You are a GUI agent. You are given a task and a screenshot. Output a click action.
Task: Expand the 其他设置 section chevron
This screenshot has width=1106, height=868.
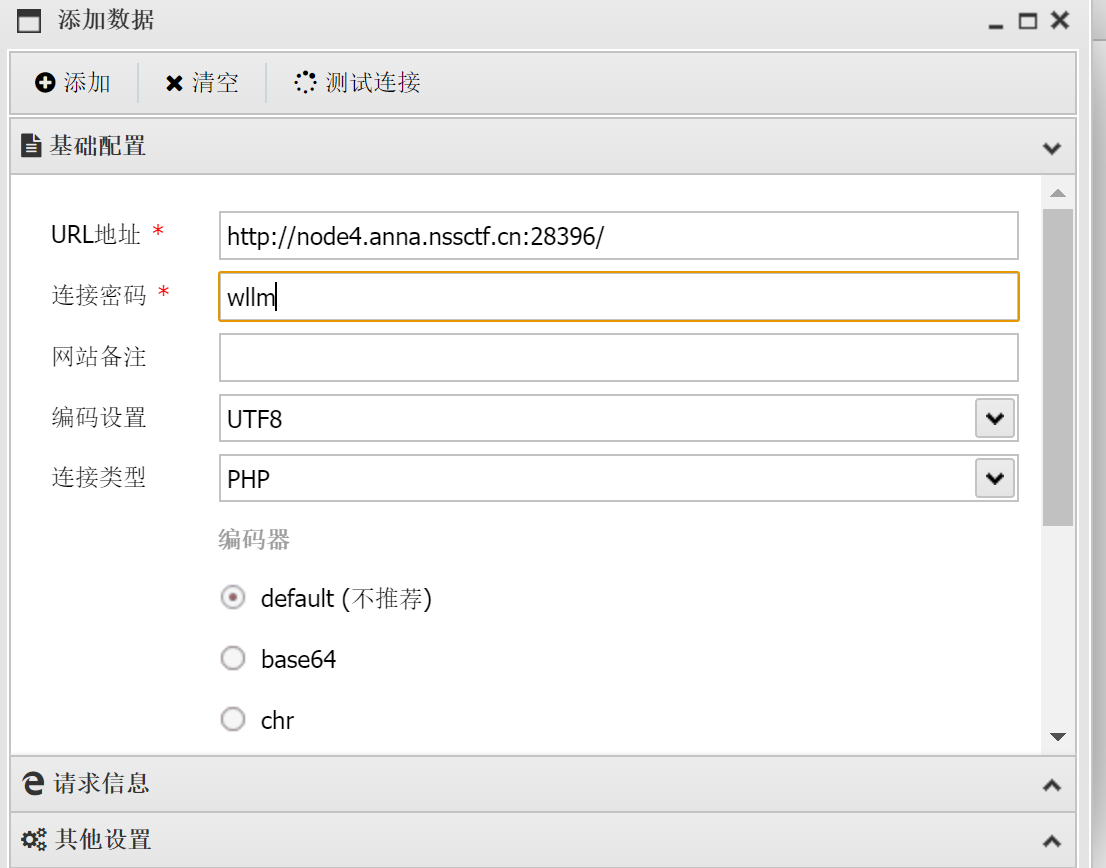click(1052, 841)
